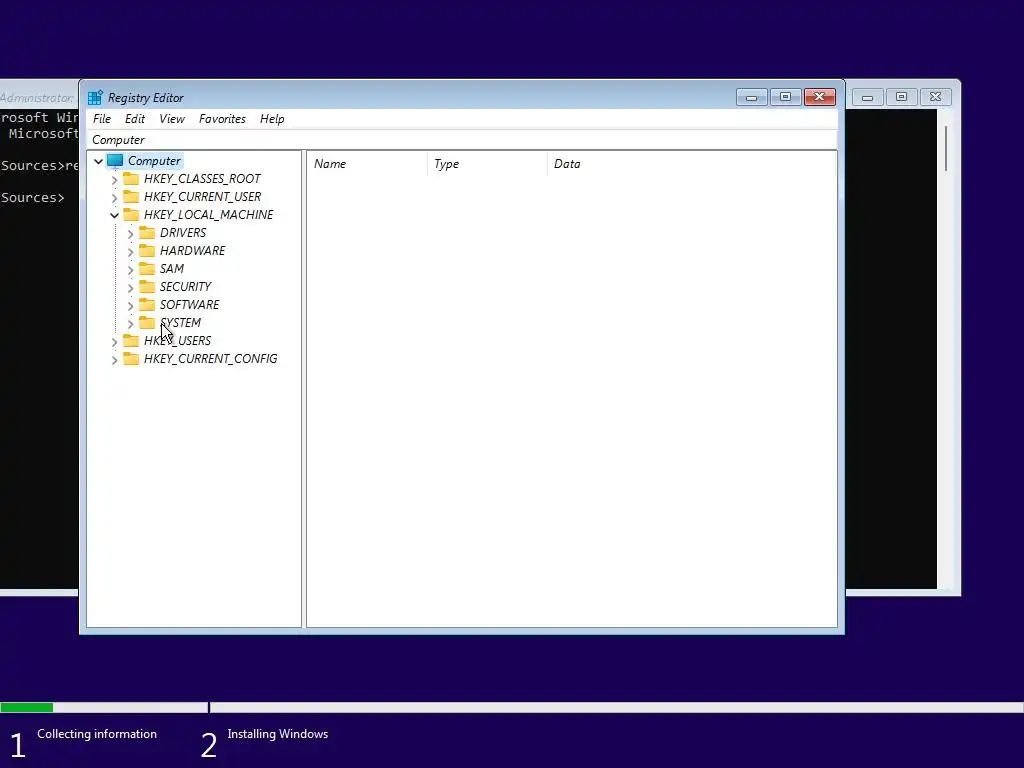The height and width of the screenshot is (768, 1024).
Task: Click the Type column header
Action: coord(487,164)
